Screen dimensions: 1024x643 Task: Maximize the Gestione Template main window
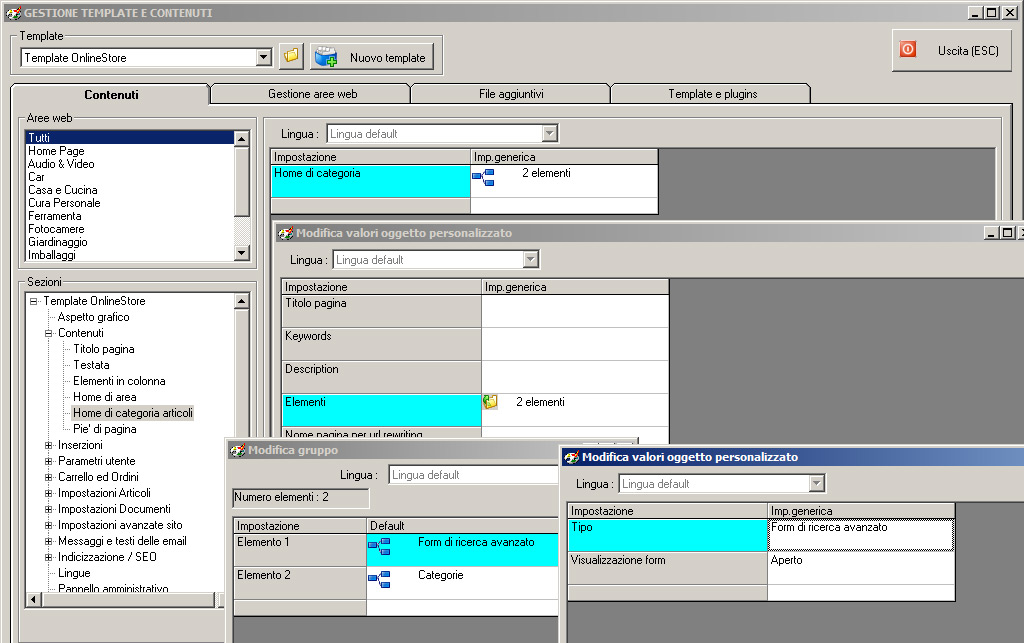coord(992,12)
